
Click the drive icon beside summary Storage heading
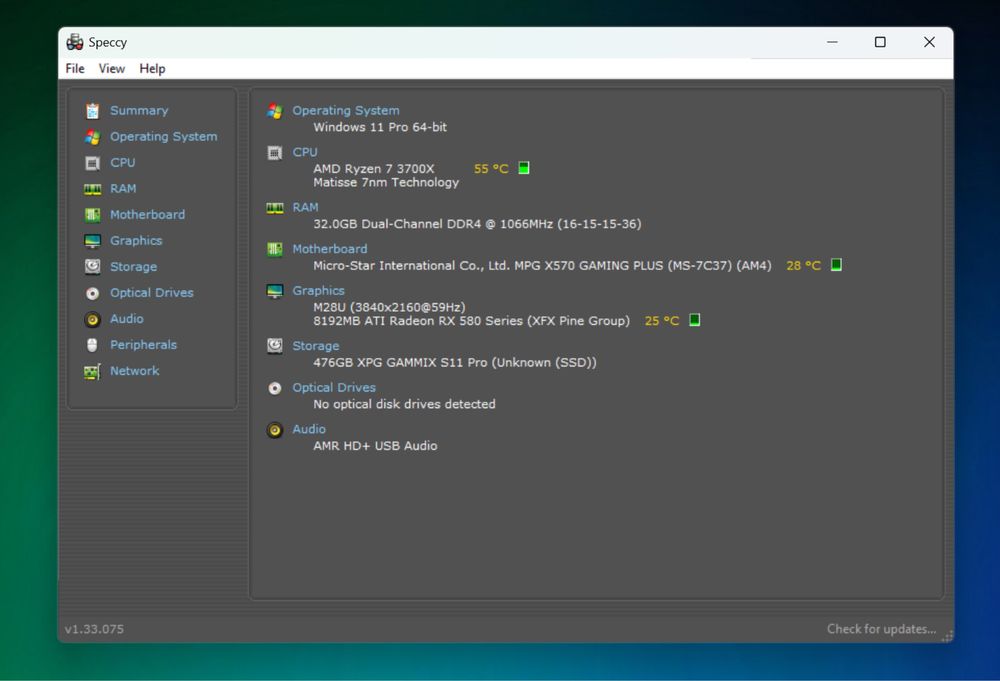275,346
